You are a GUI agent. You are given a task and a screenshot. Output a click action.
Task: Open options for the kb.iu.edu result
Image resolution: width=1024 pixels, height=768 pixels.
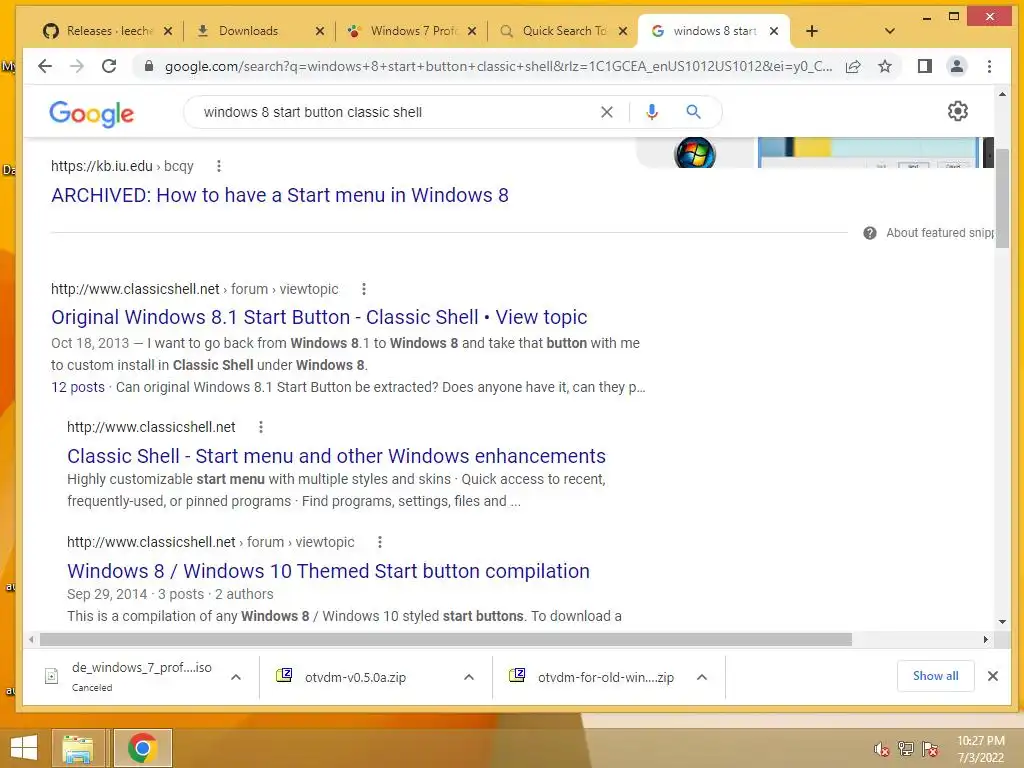219,167
